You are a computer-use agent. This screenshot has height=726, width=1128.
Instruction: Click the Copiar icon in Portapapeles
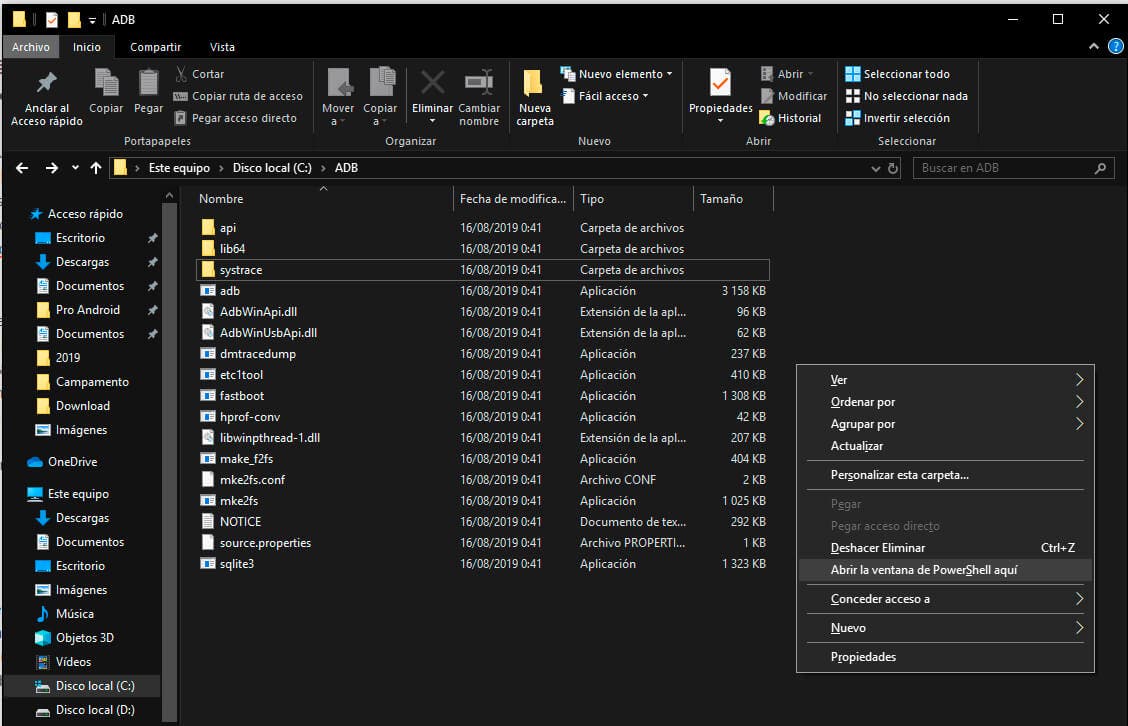click(x=106, y=84)
